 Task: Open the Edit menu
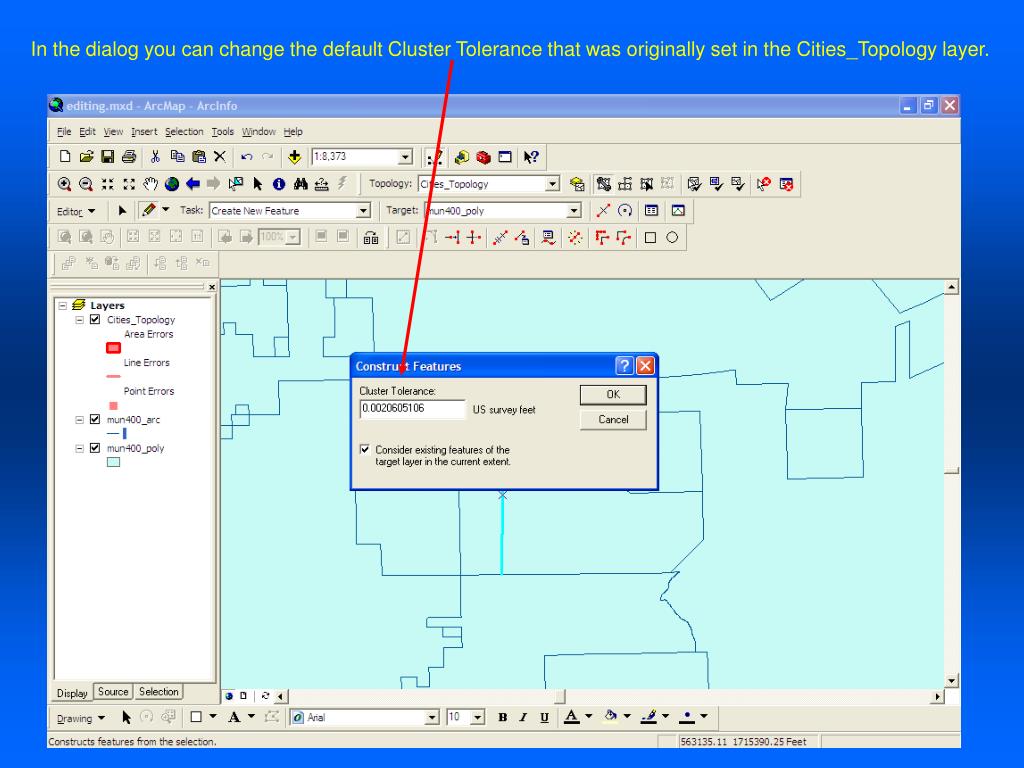(x=88, y=131)
